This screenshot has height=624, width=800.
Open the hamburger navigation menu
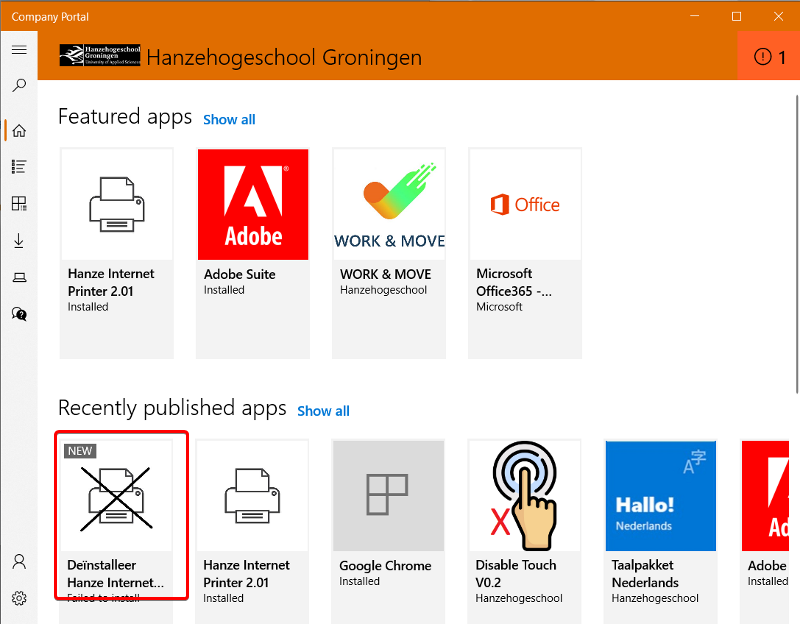(x=18, y=50)
